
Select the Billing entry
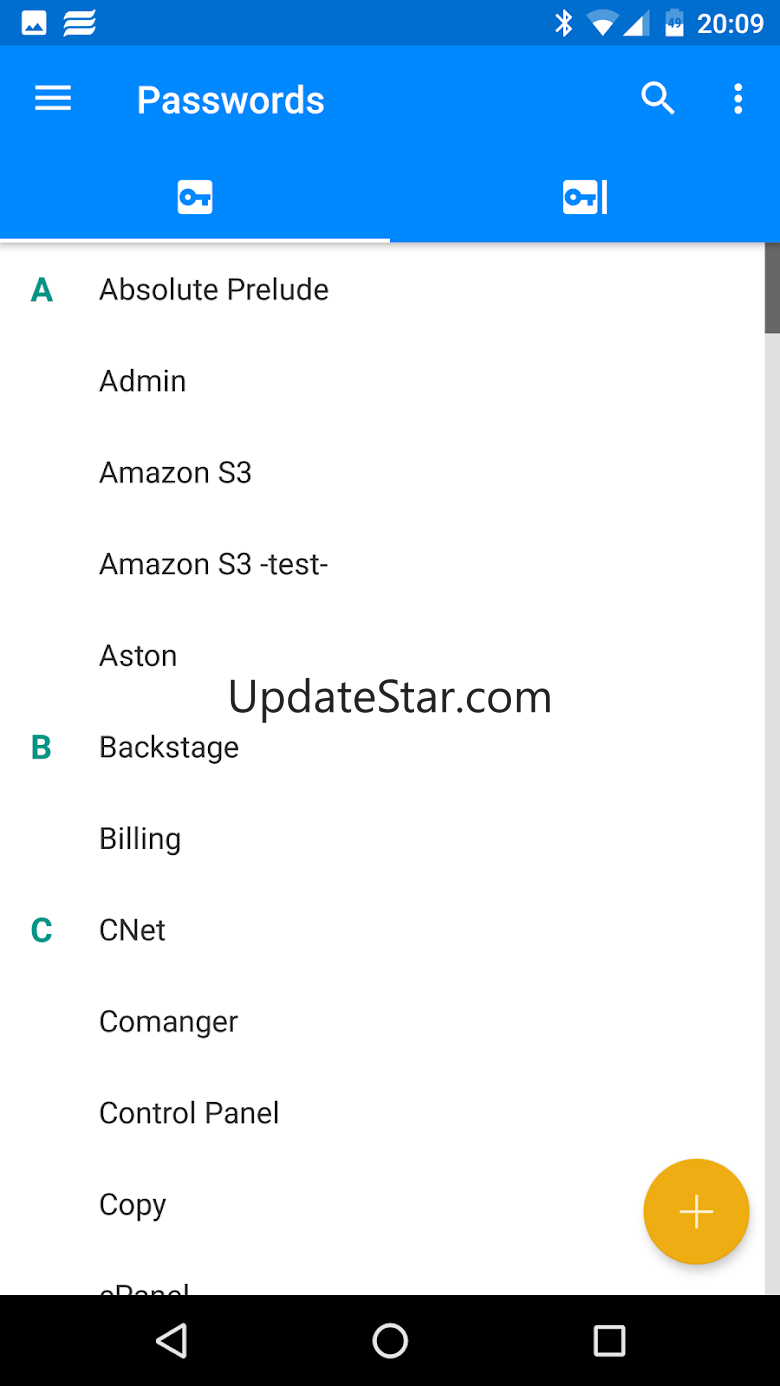click(382, 839)
